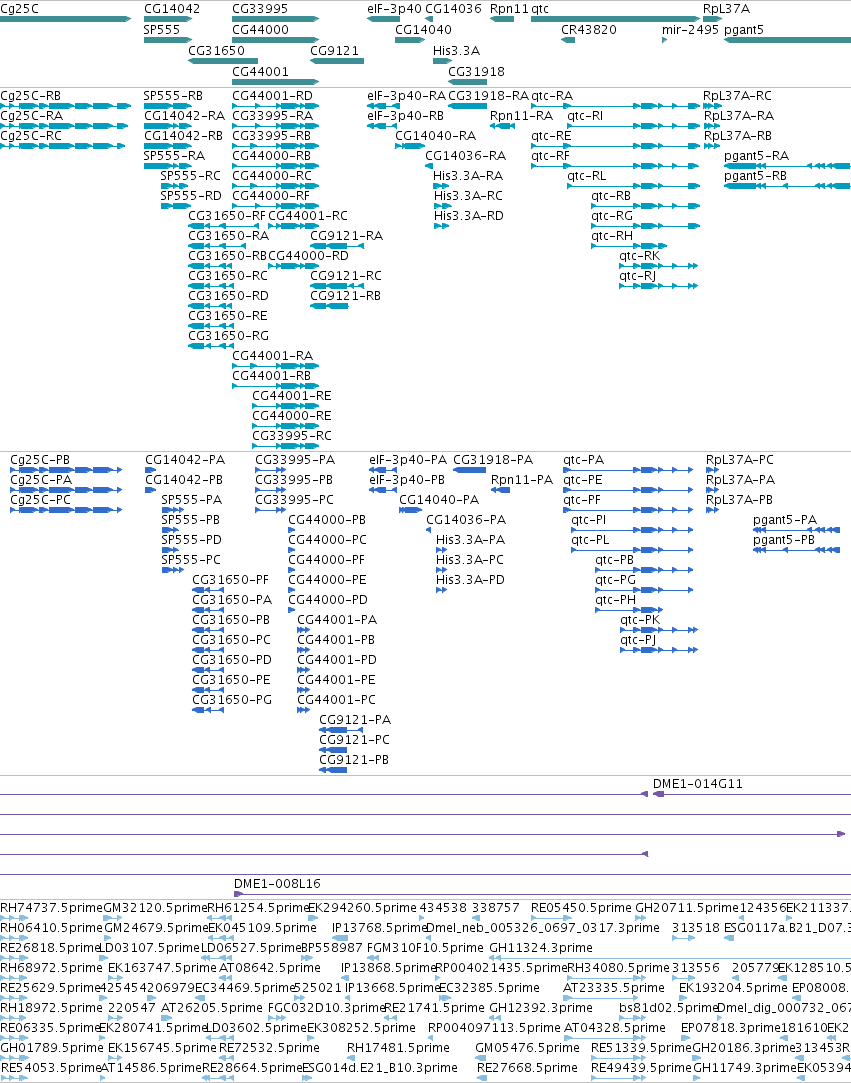851x1083 pixels.
Task: Select transcript Rpn11-RA
Action: pyautogui.click(x=522, y=115)
